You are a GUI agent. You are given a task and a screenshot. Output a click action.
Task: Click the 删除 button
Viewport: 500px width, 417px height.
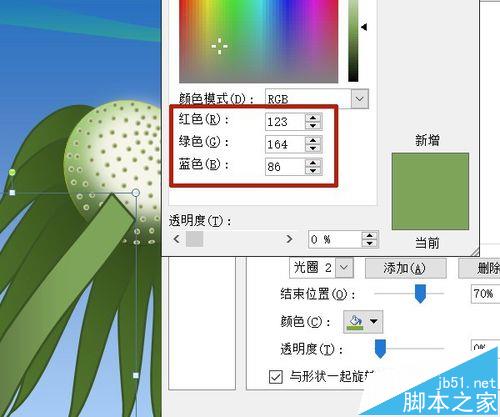[479, 268]
